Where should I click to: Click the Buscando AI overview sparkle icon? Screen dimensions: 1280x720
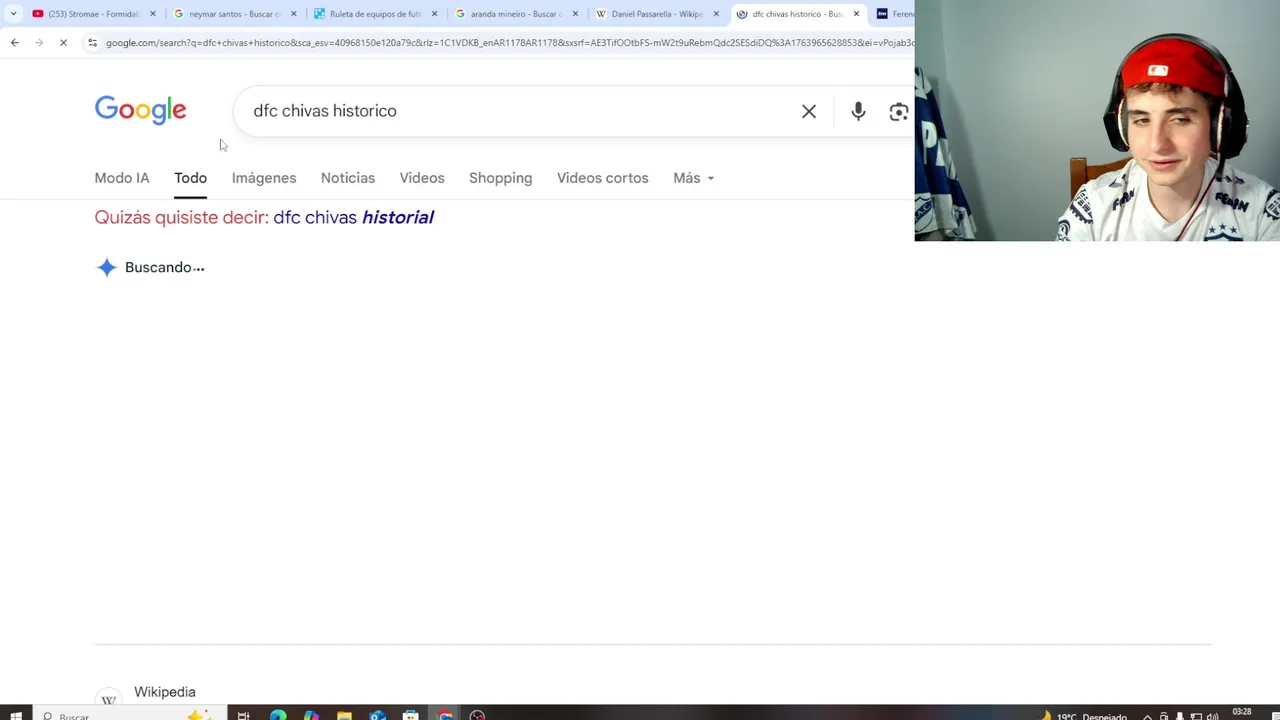tap(106, 267)
